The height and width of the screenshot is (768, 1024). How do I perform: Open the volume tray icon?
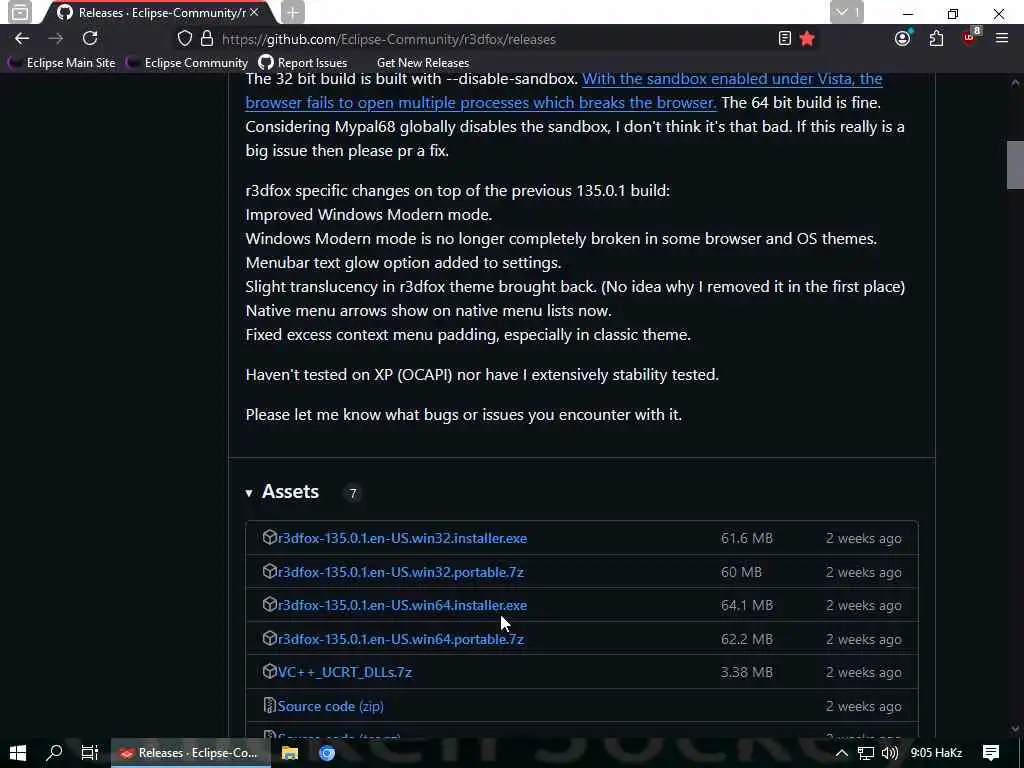[x=889, y=753]
